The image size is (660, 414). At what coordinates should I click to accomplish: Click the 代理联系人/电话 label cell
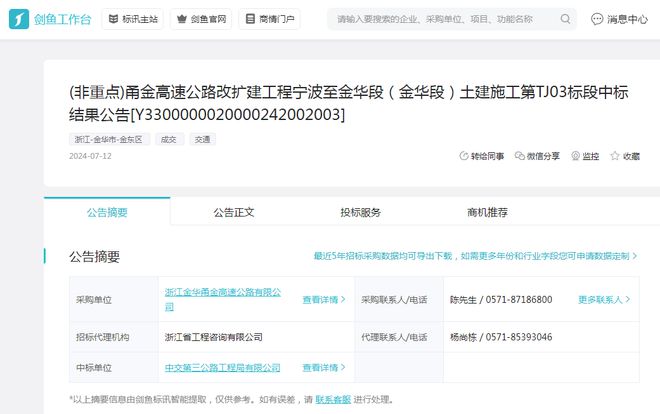[x=399, y=337]
